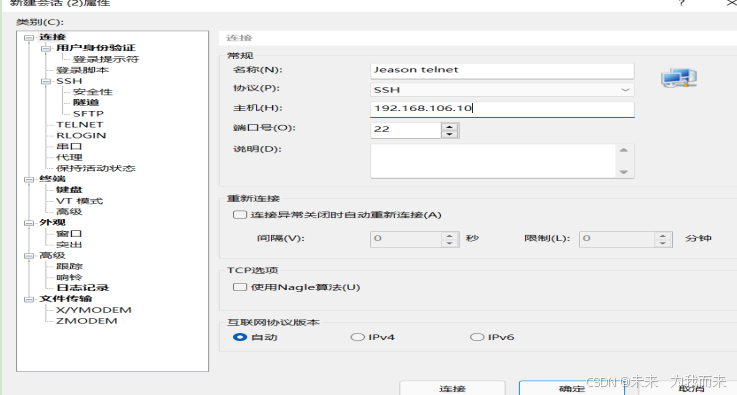Click the 确定 OK button

572,388
